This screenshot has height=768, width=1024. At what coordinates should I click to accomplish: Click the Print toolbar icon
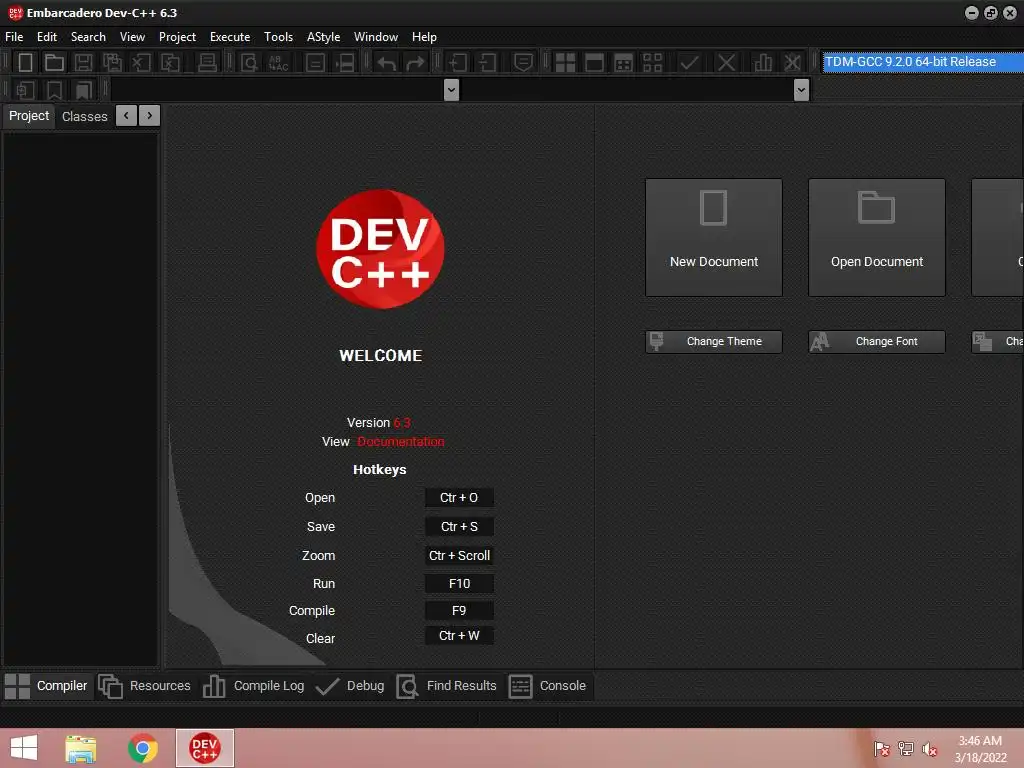point(207,62)
